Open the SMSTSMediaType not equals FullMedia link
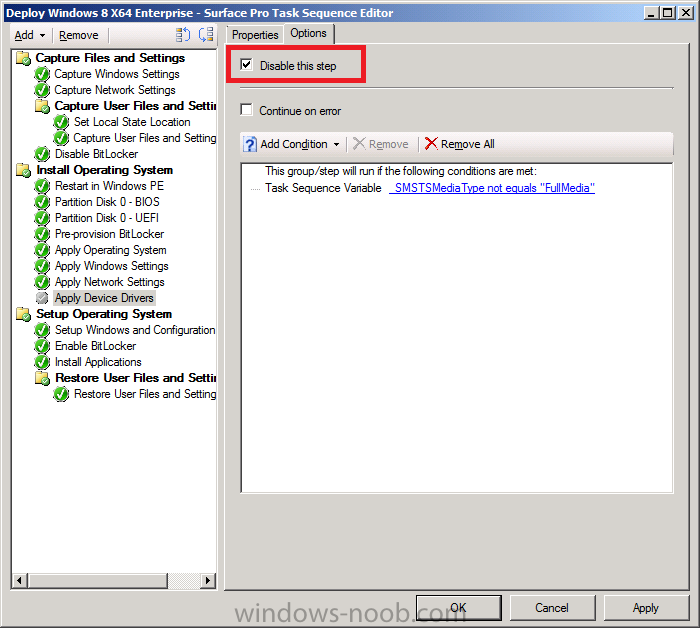This screenshot has width=700, height=628. 492,188
